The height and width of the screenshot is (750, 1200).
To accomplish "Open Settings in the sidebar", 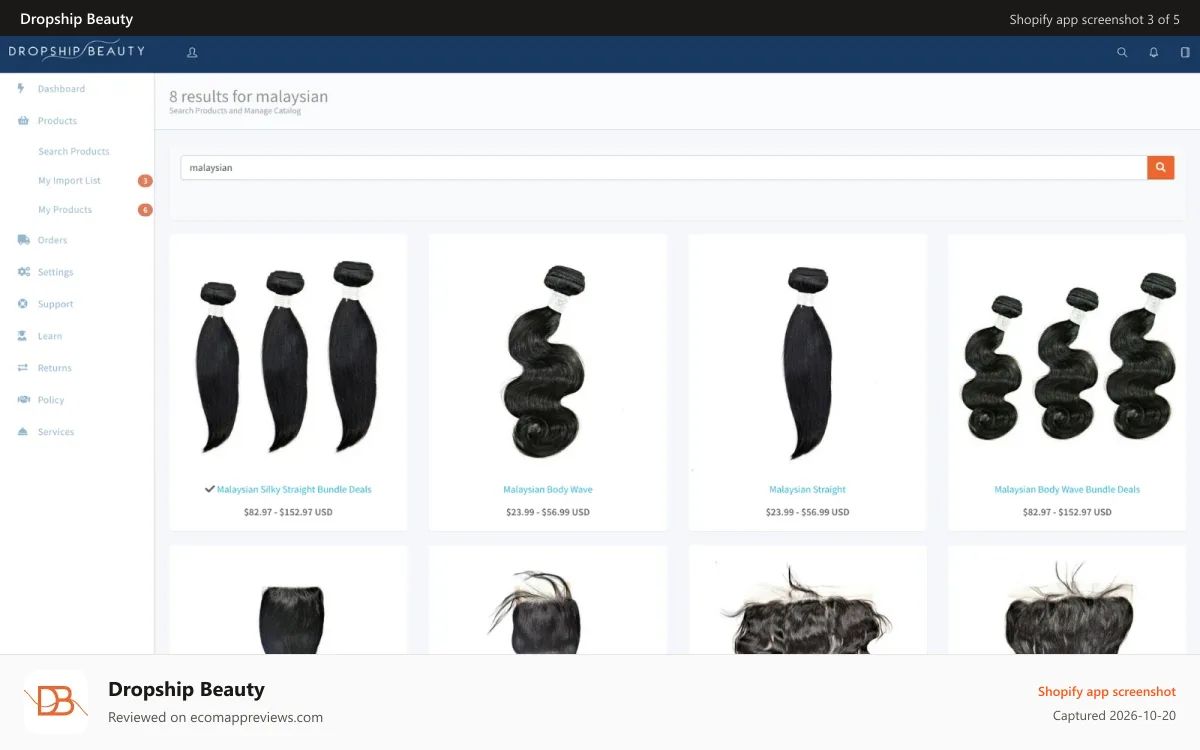I will [55, 272].
